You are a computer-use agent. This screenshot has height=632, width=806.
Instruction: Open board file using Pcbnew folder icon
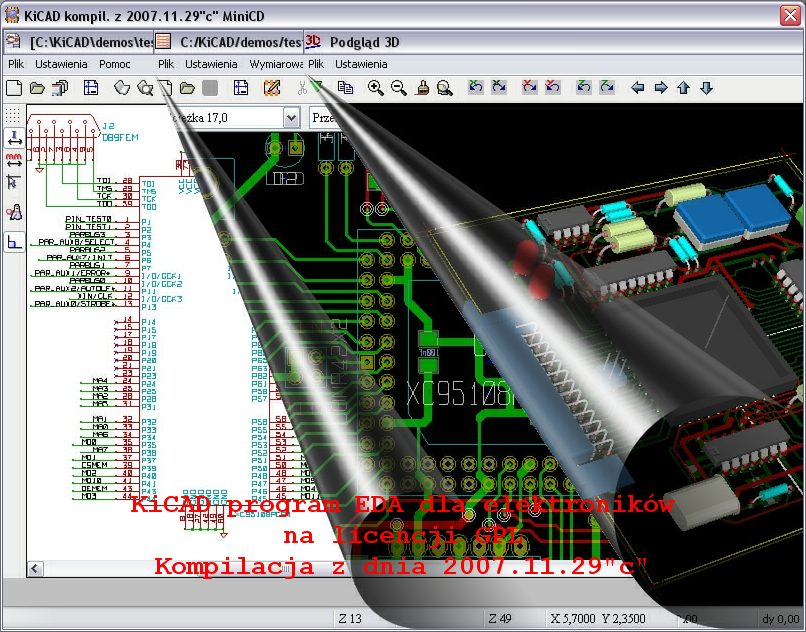point(187,88)
